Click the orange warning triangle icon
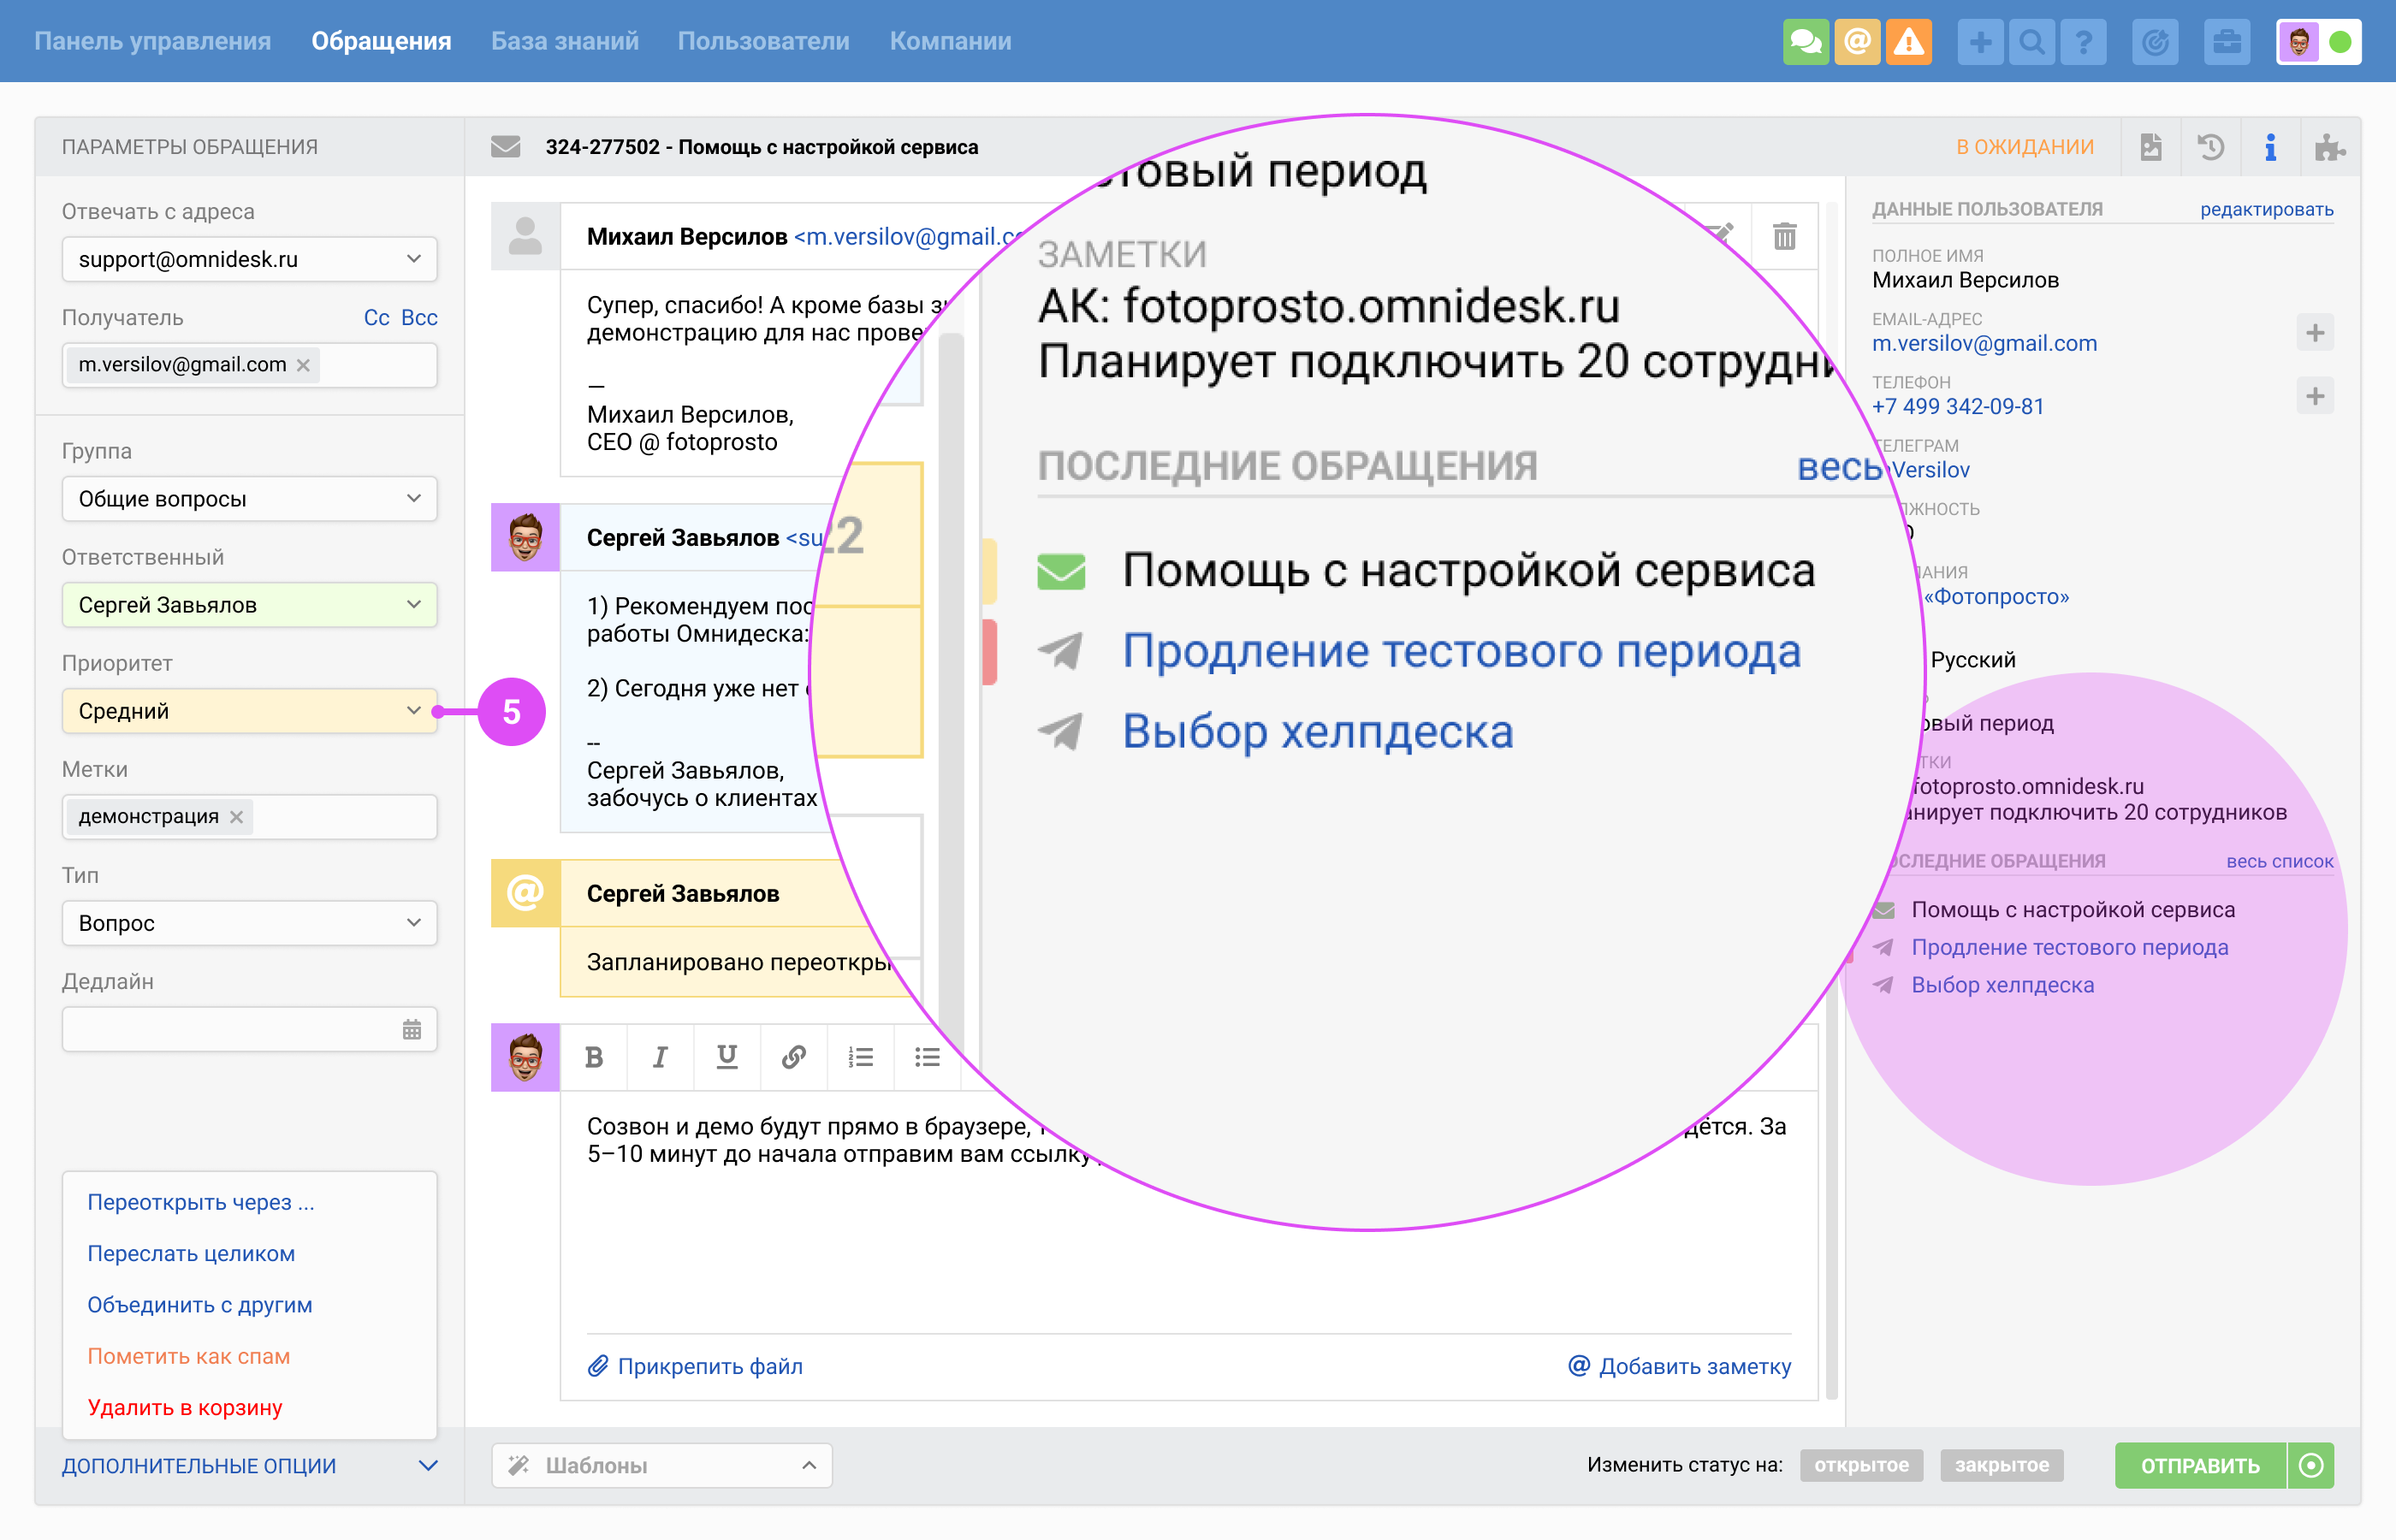Screen dimensions: 2396x1540 tap(1908, 42)
